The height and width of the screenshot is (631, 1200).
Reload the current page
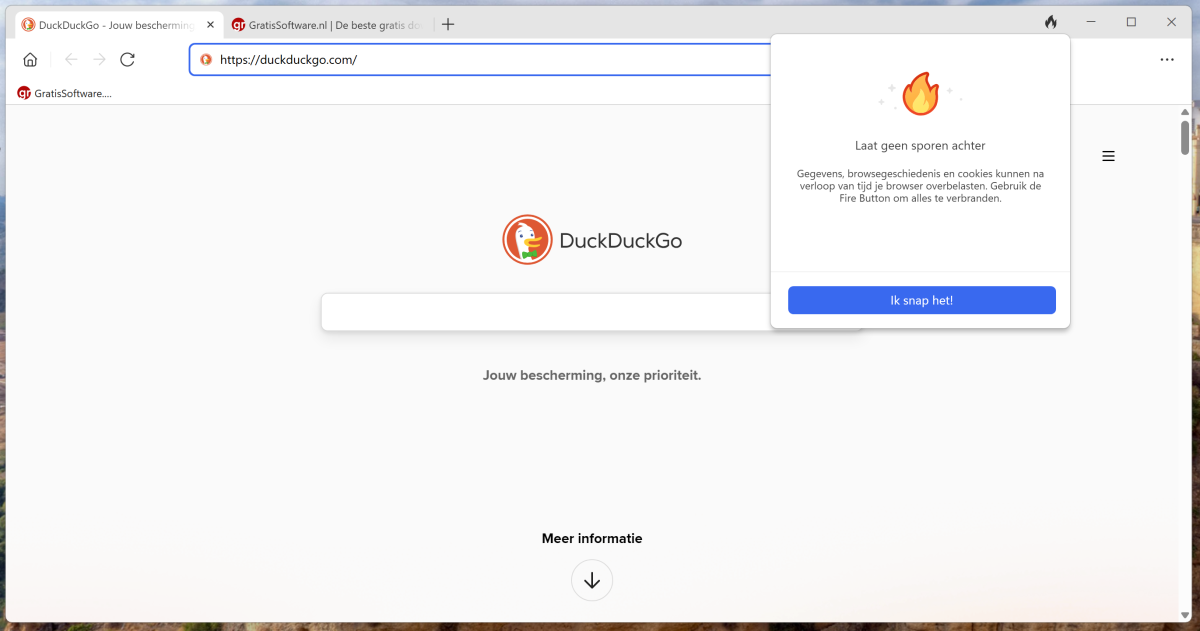click(127, 60)
